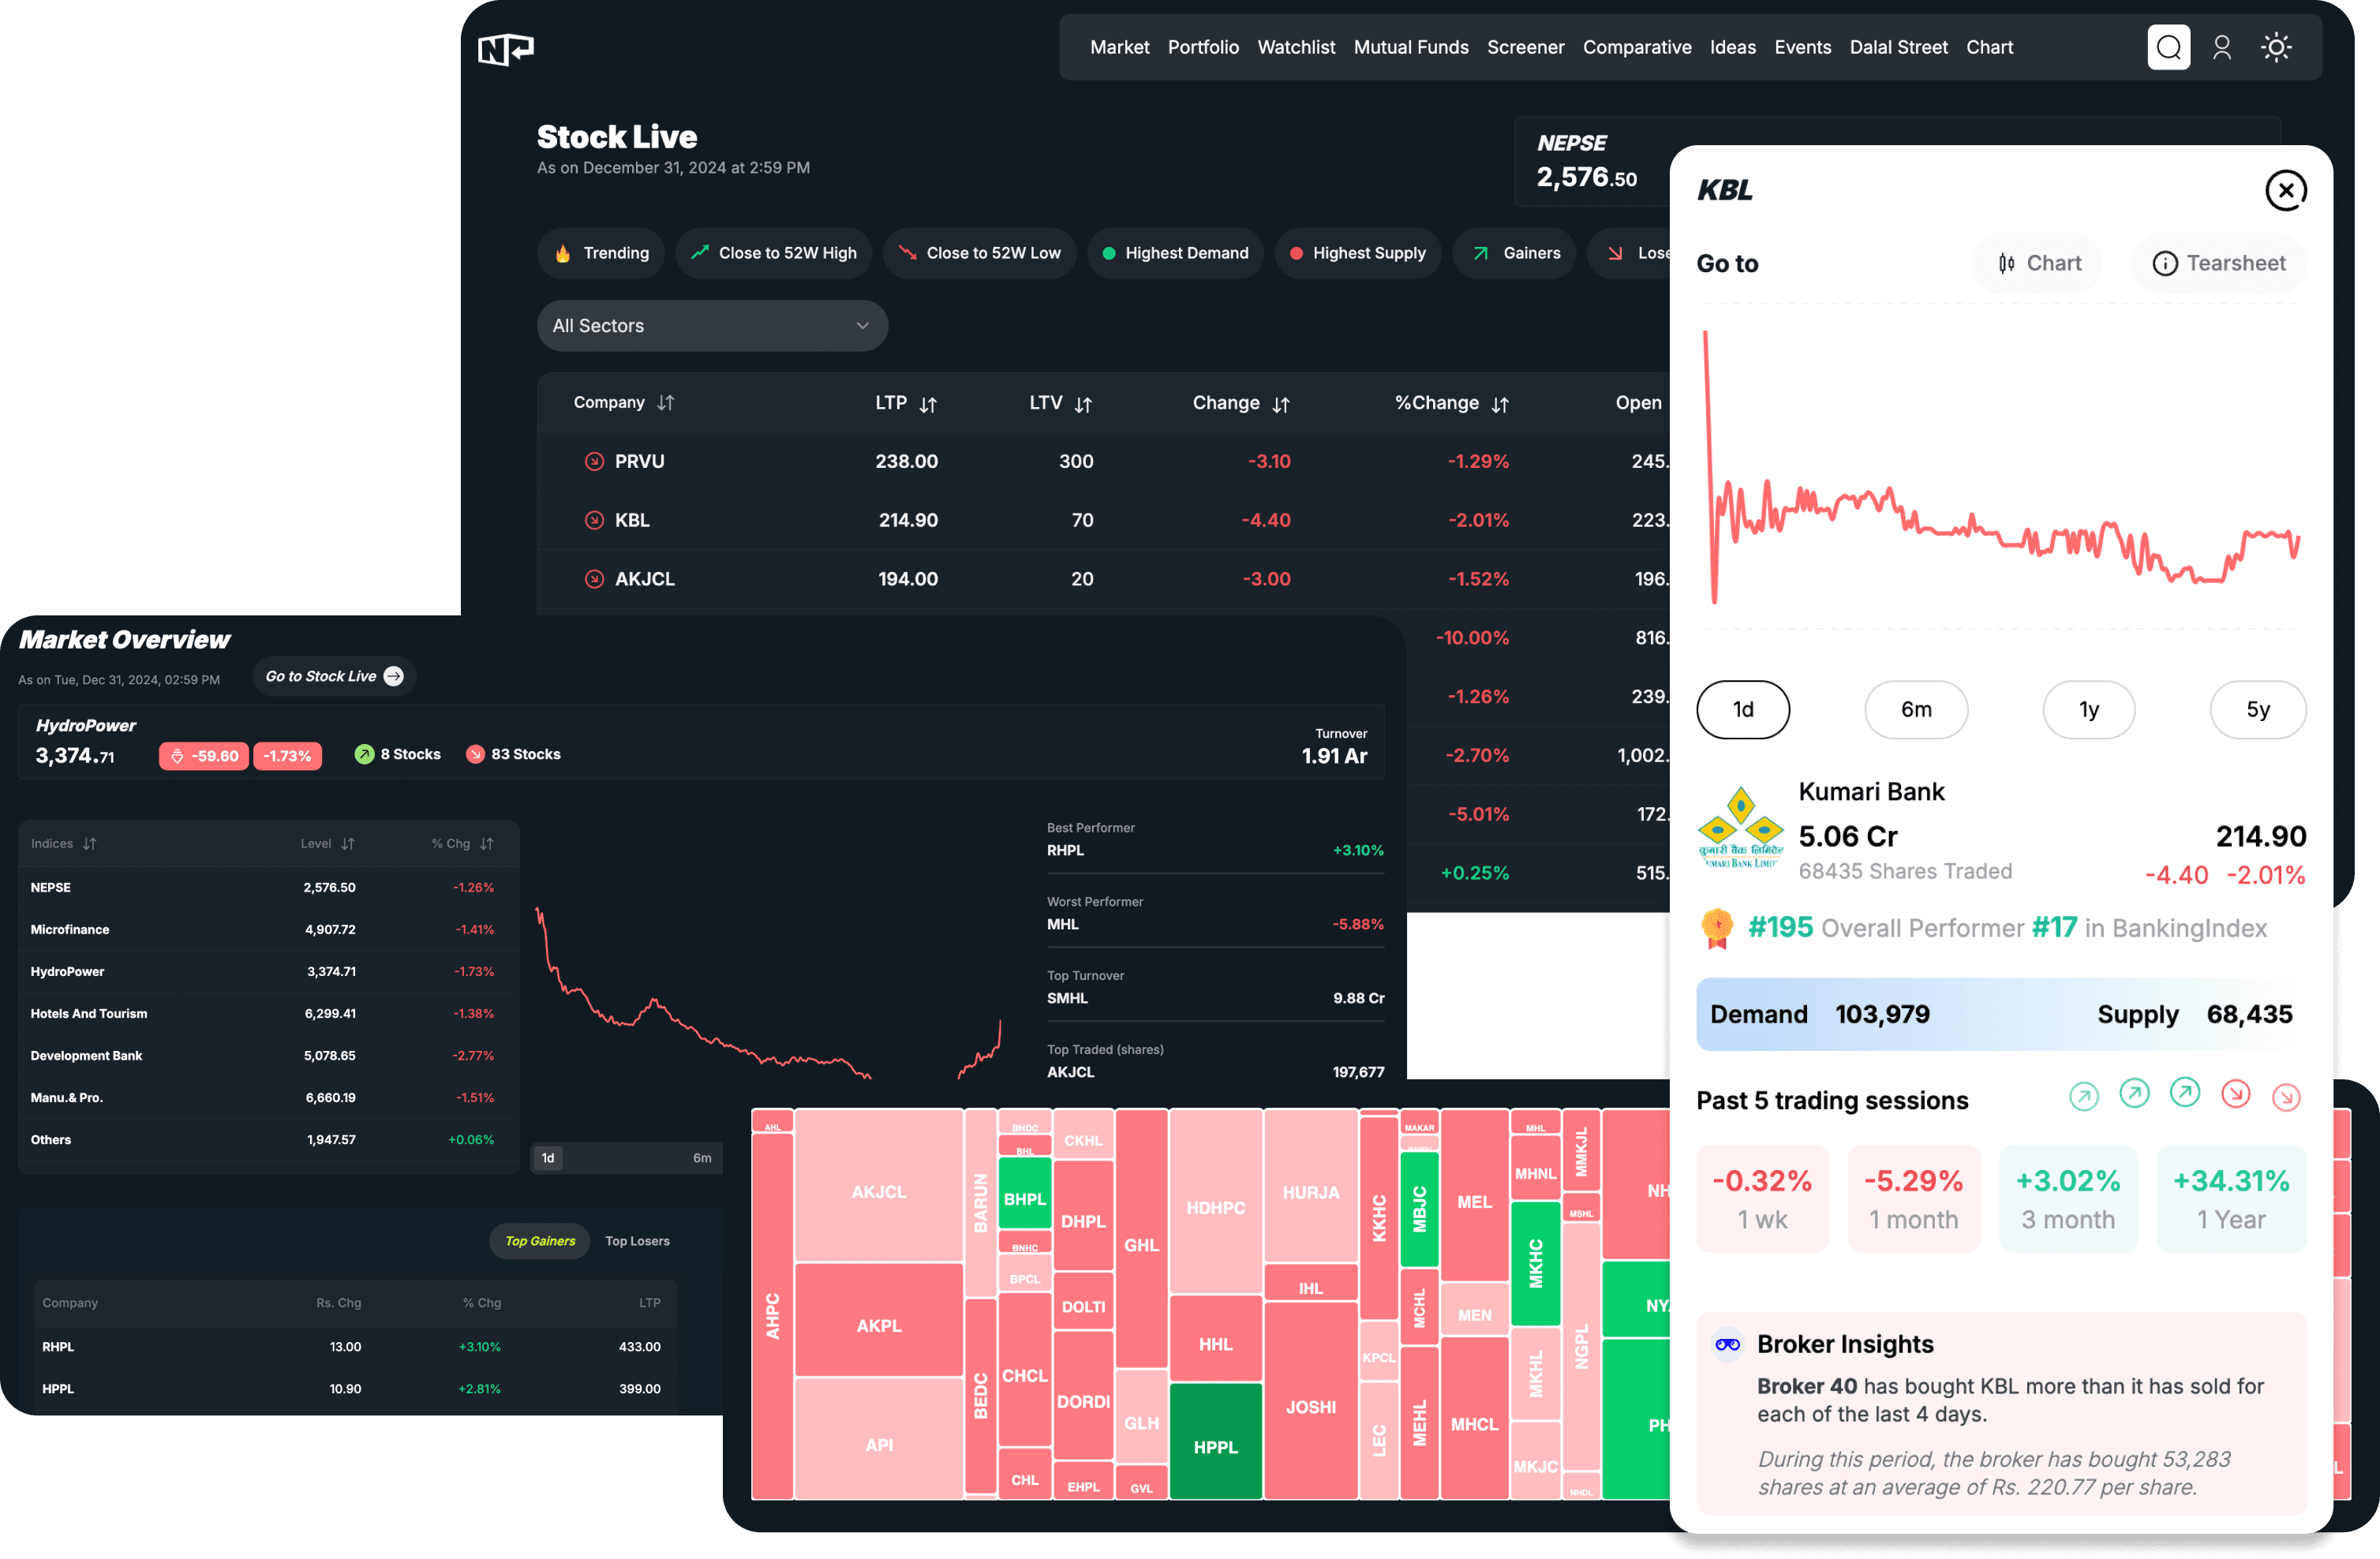This screenshot has height=1559, width=2380.
Task: Sort Stock Live table by %Change
Action: [1500, 404]
